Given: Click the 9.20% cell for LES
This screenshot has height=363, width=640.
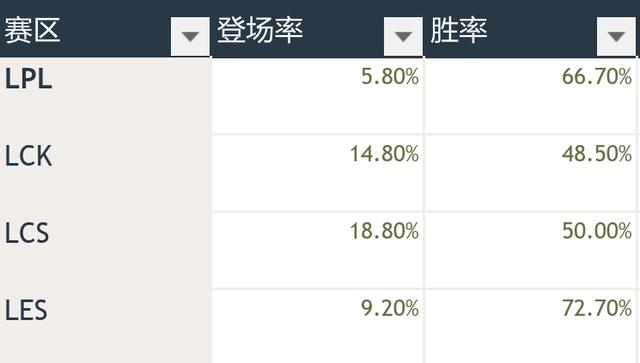Looking at the screenshot, I should 318,326.
